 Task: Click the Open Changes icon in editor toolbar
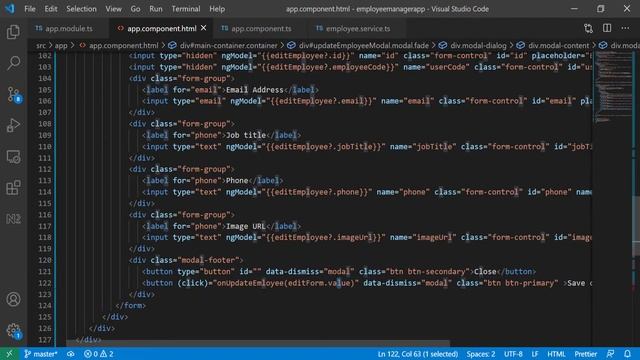[588, 28]
